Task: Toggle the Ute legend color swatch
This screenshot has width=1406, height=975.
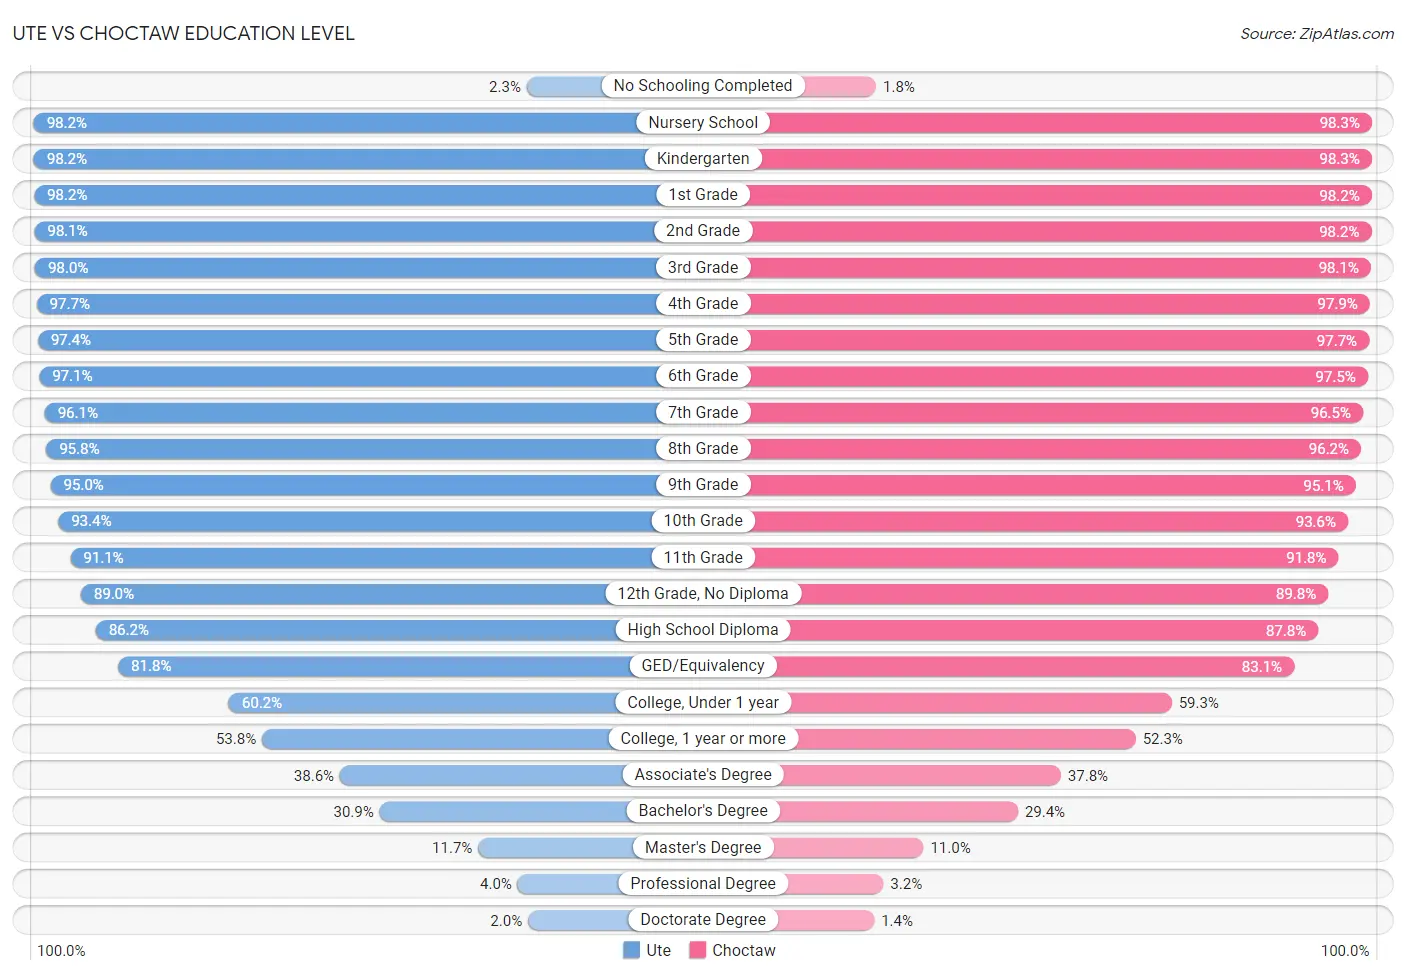Action: pyautogui.click(x=631, y=950)
